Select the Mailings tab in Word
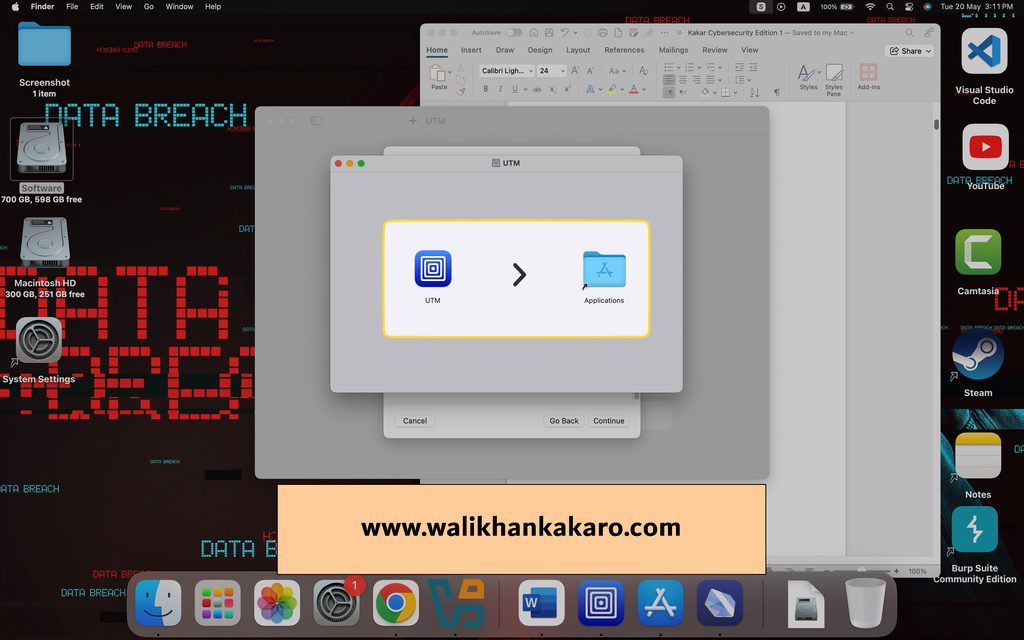The height and width of the screenshot is (640, 1024). point(673,50)
